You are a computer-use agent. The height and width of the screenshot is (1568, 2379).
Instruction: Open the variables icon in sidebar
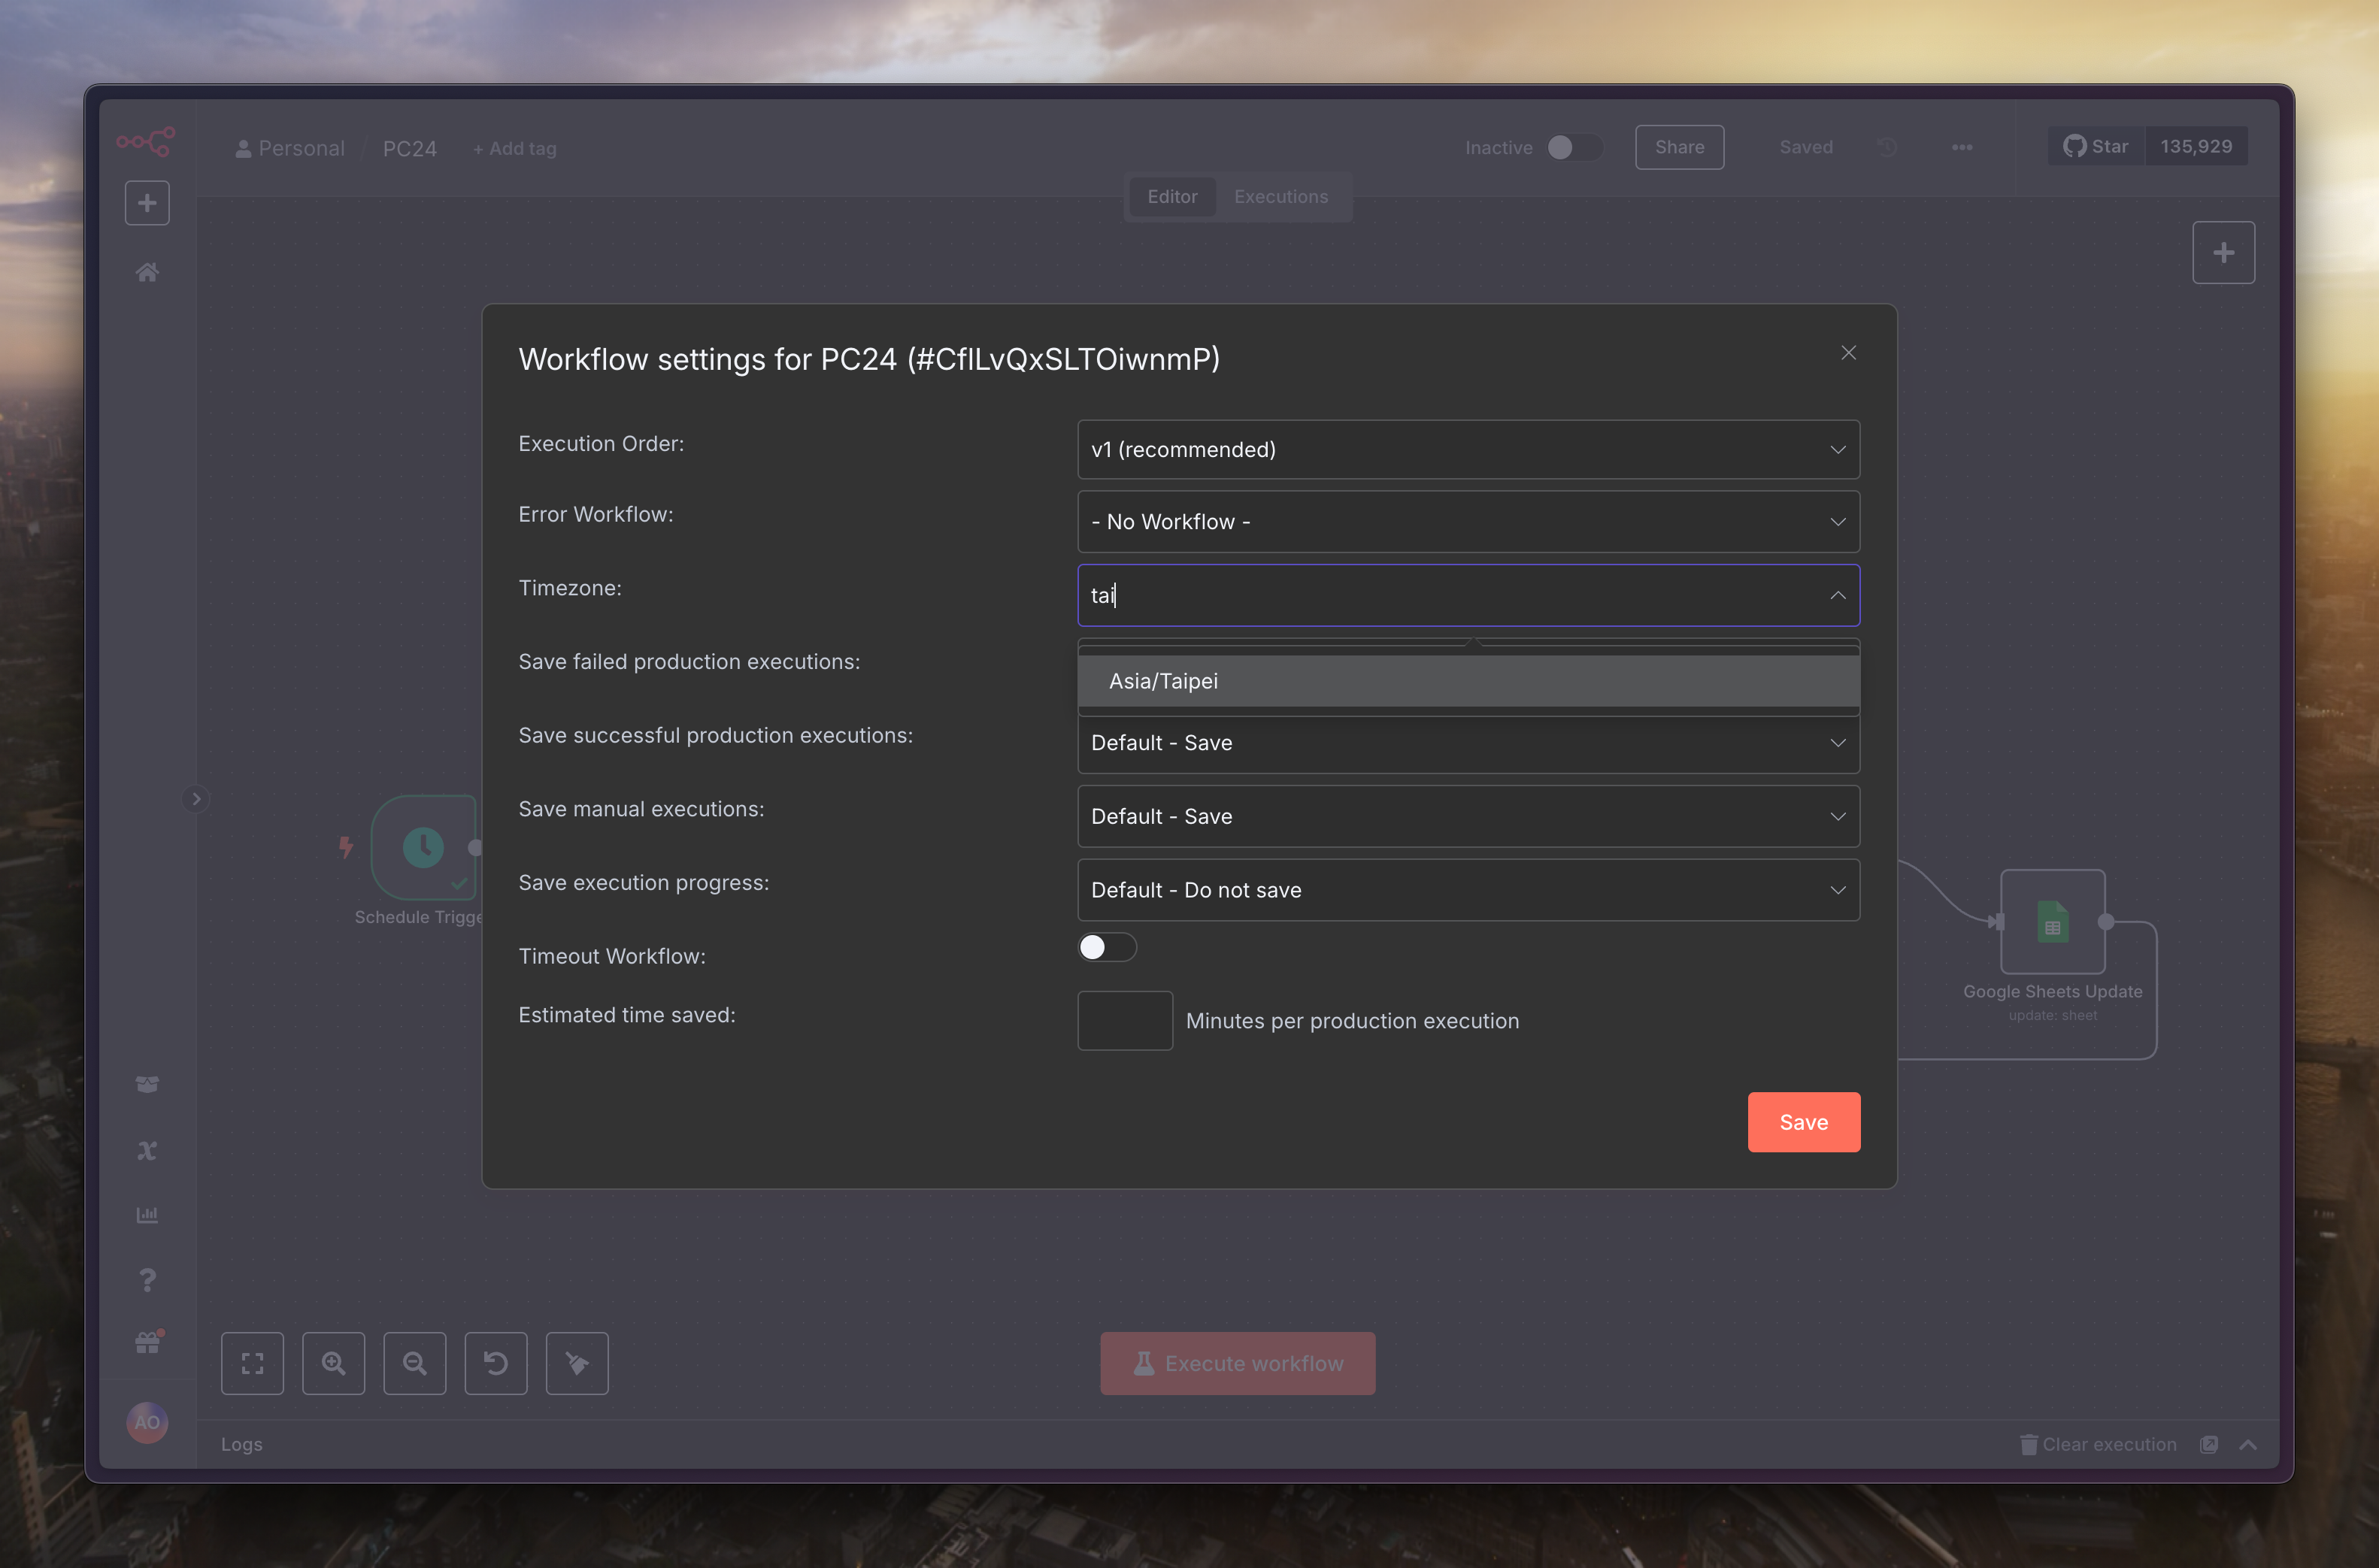coord(147,1150)
